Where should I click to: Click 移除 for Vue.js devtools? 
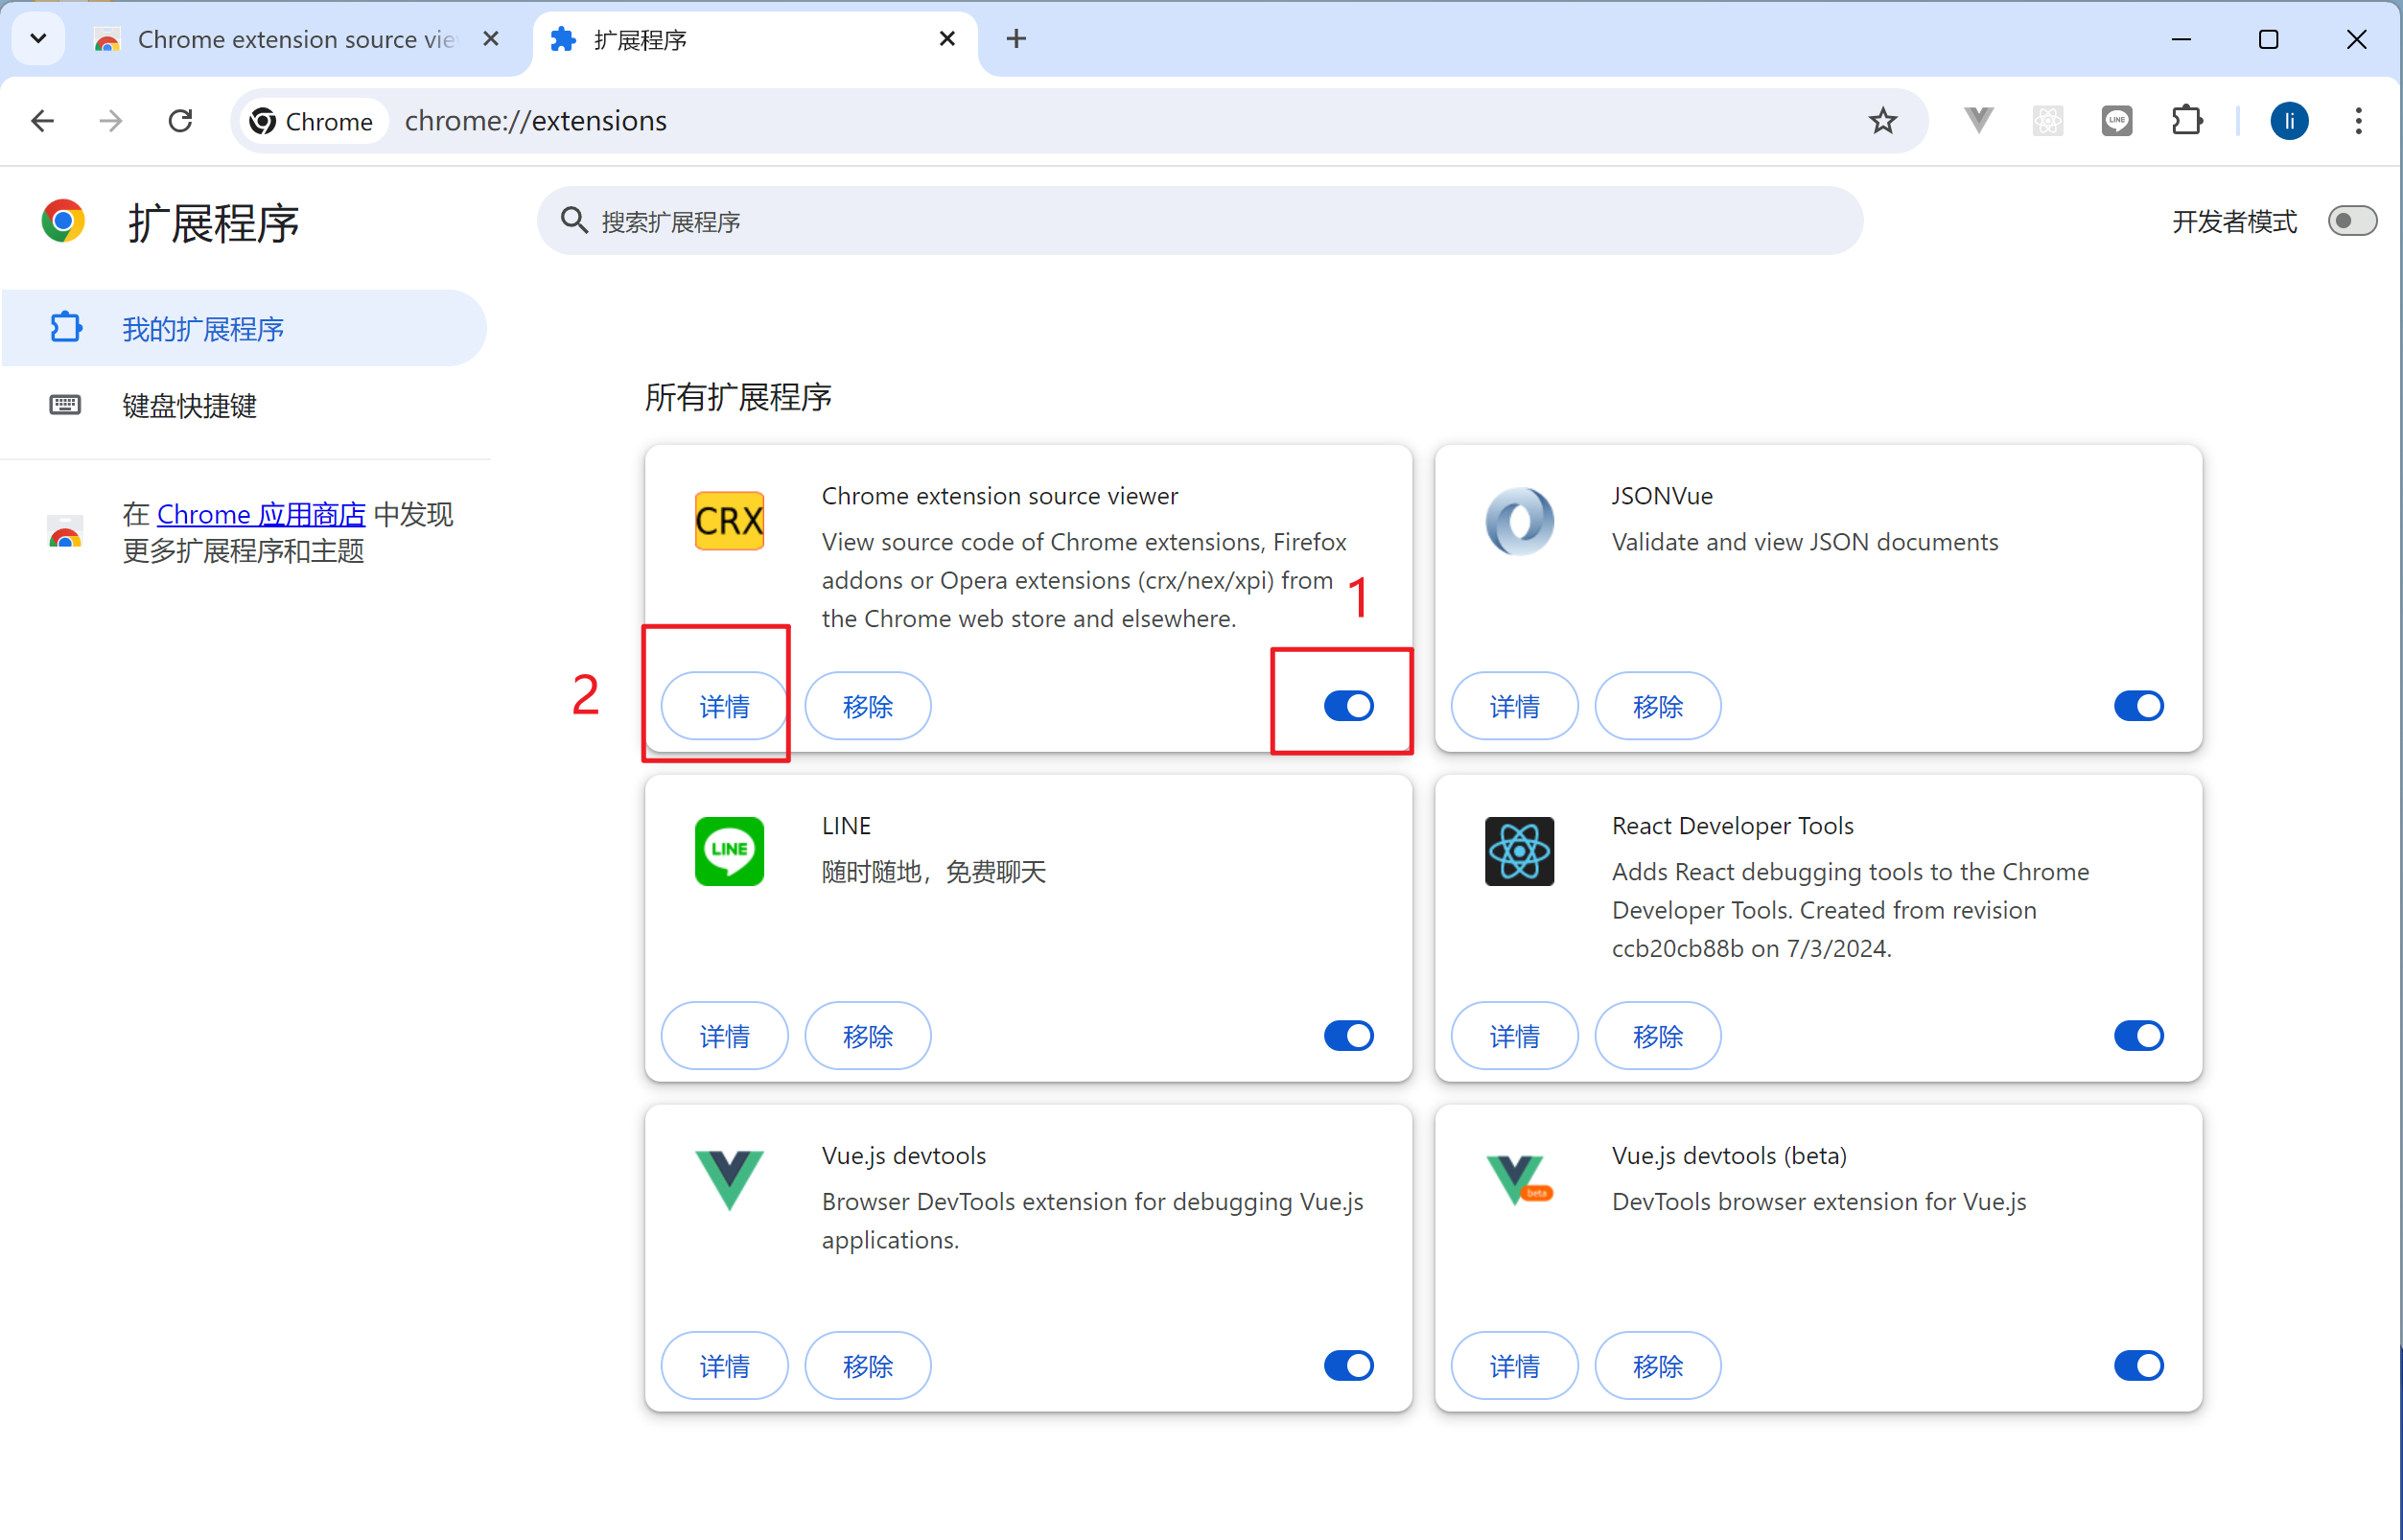[x=867, y=1366]
